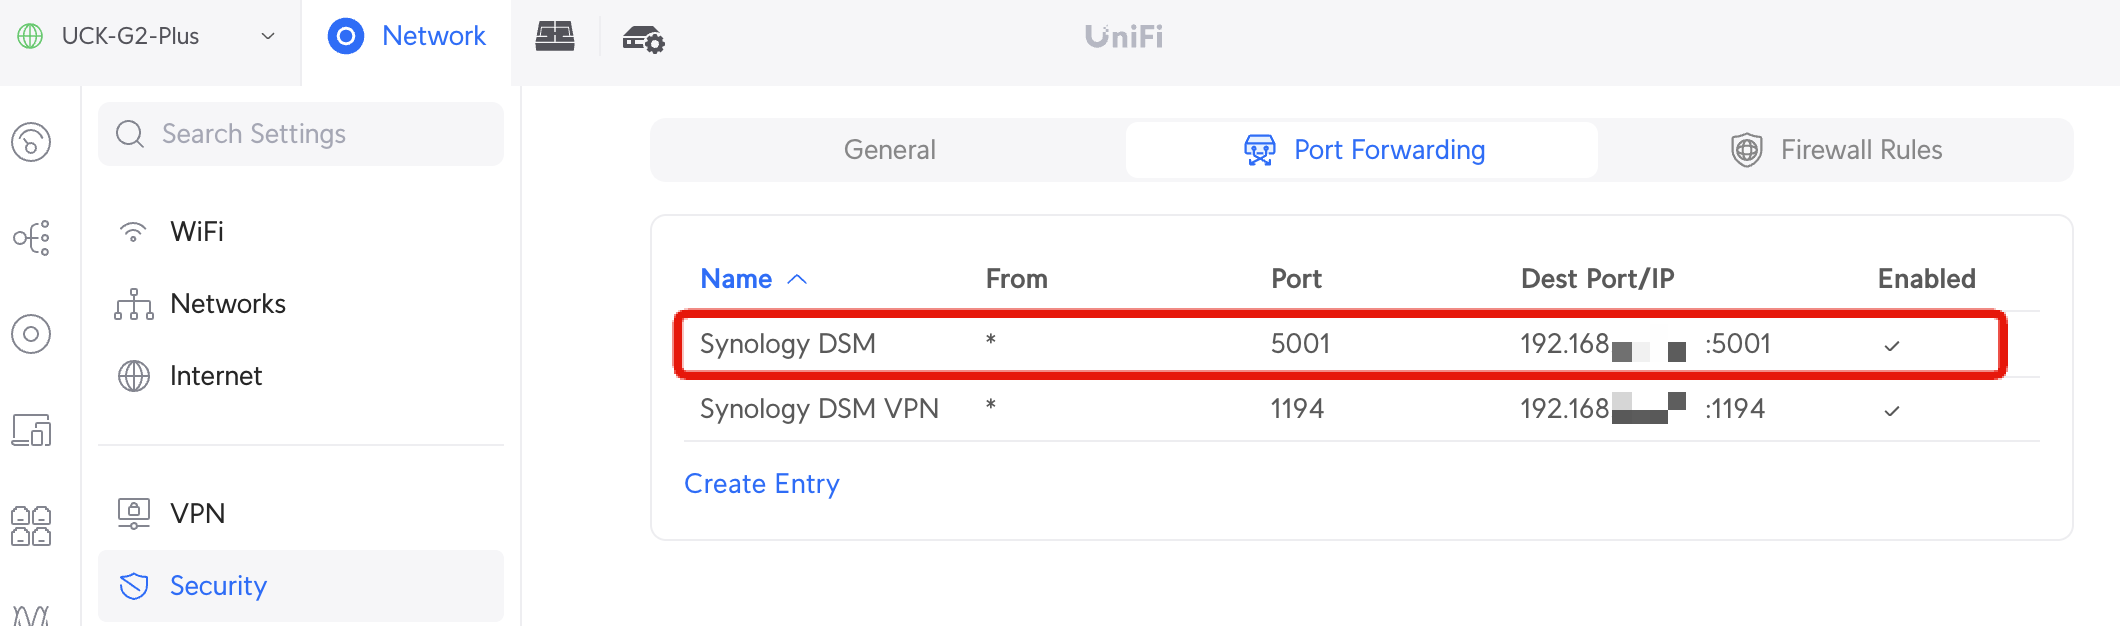Open the Protect application icon in top bar
The height and width of the screenshot is (626, 2120).
tap(555, 37)
